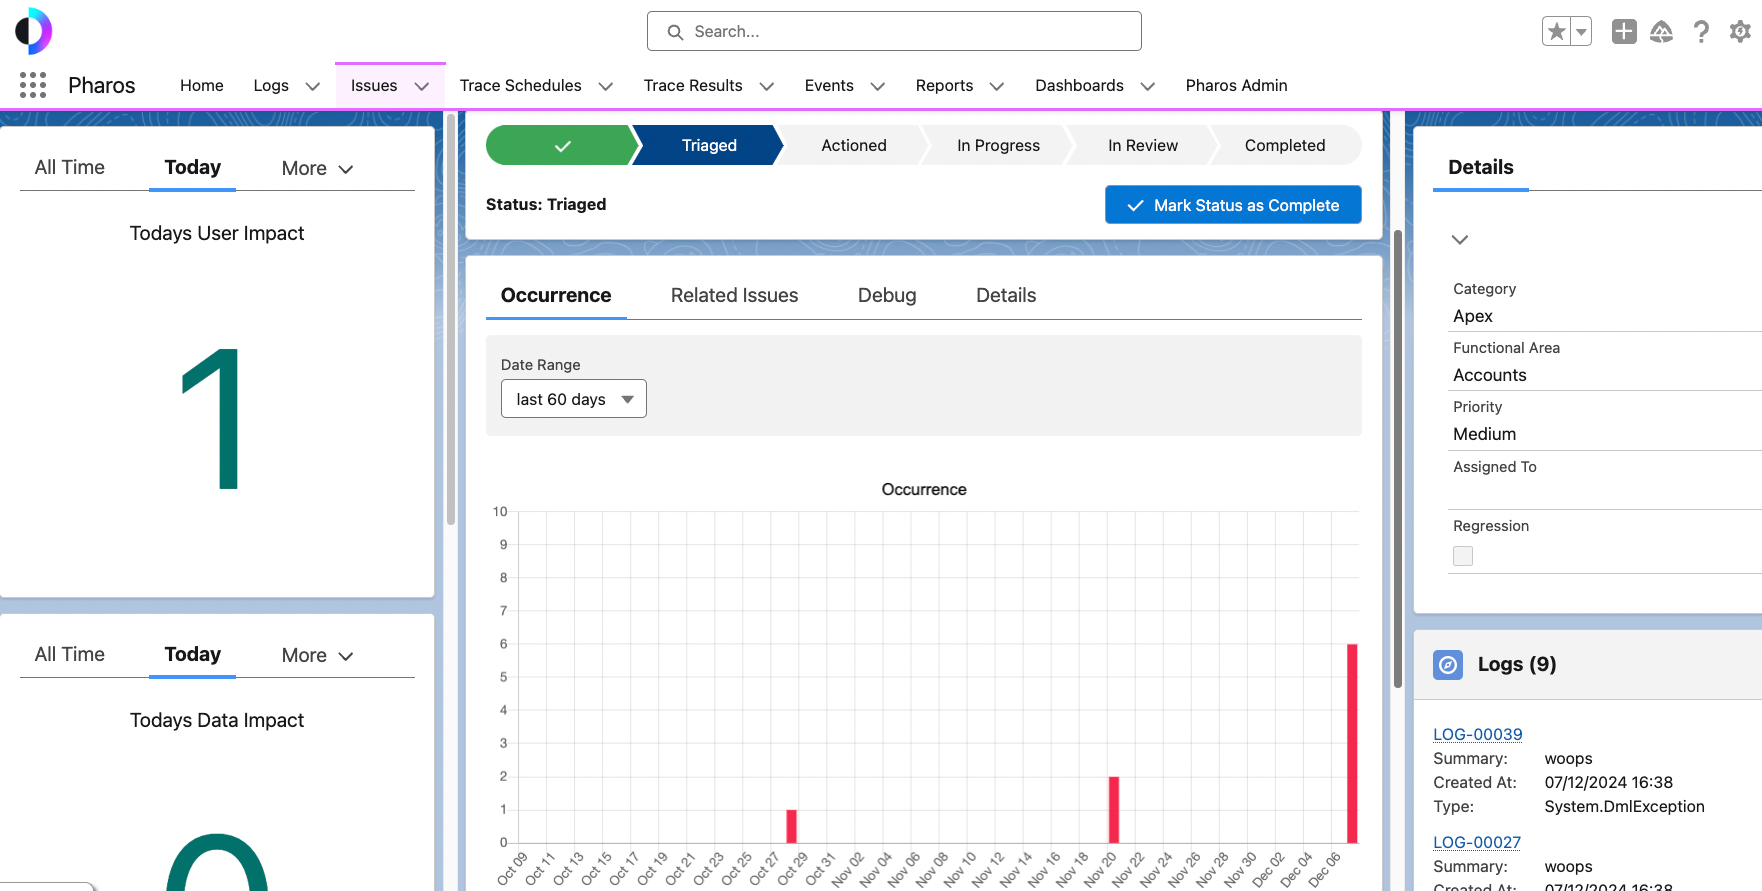The image size is (1762, 891).
Task: Expand the Dashboards dropdown chevron
Action: click(1148, 86)
